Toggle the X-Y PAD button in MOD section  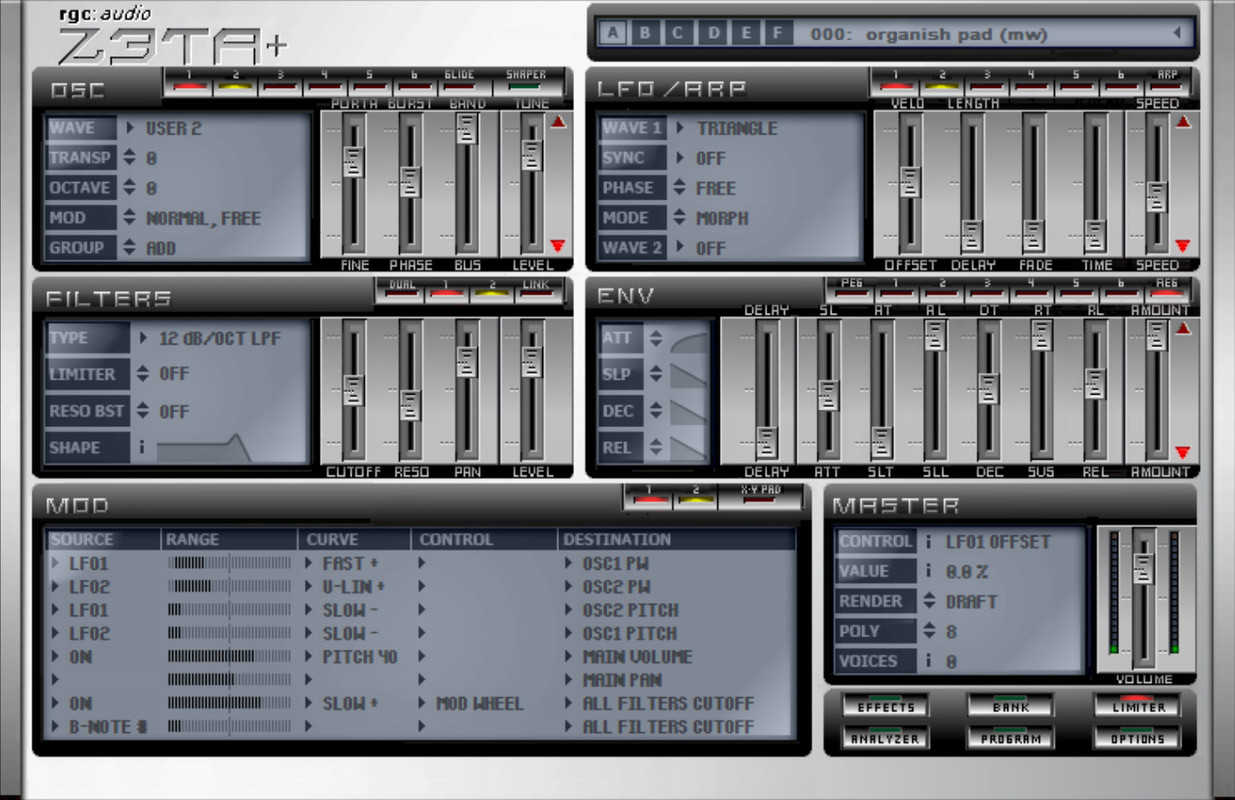click(x=758, y=495)
